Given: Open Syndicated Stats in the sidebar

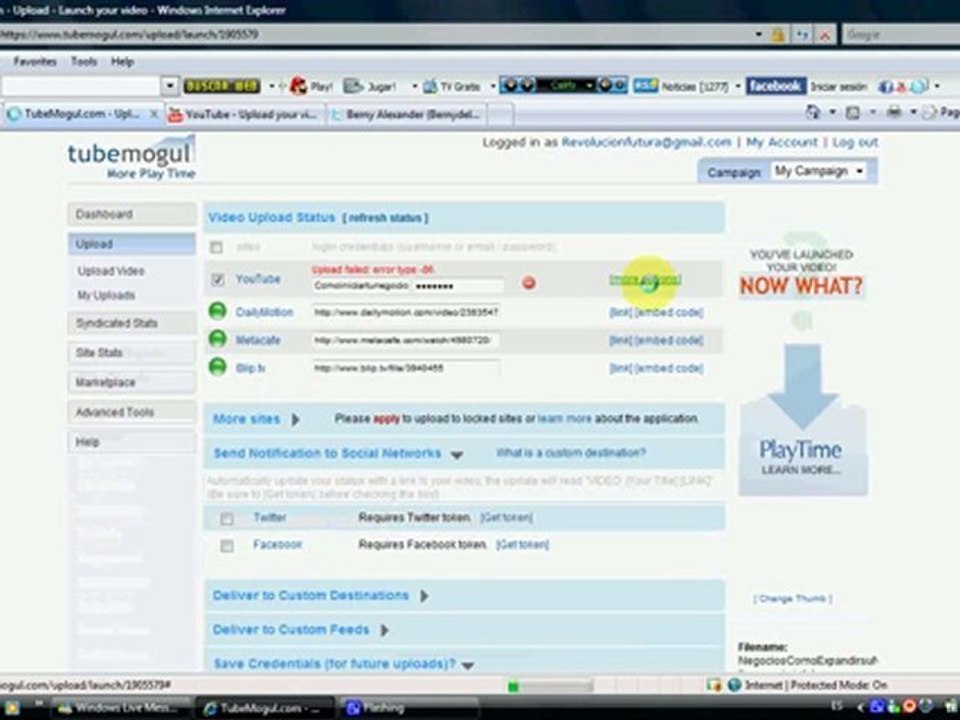Looking at the screenshot, I should coord(132,323).
